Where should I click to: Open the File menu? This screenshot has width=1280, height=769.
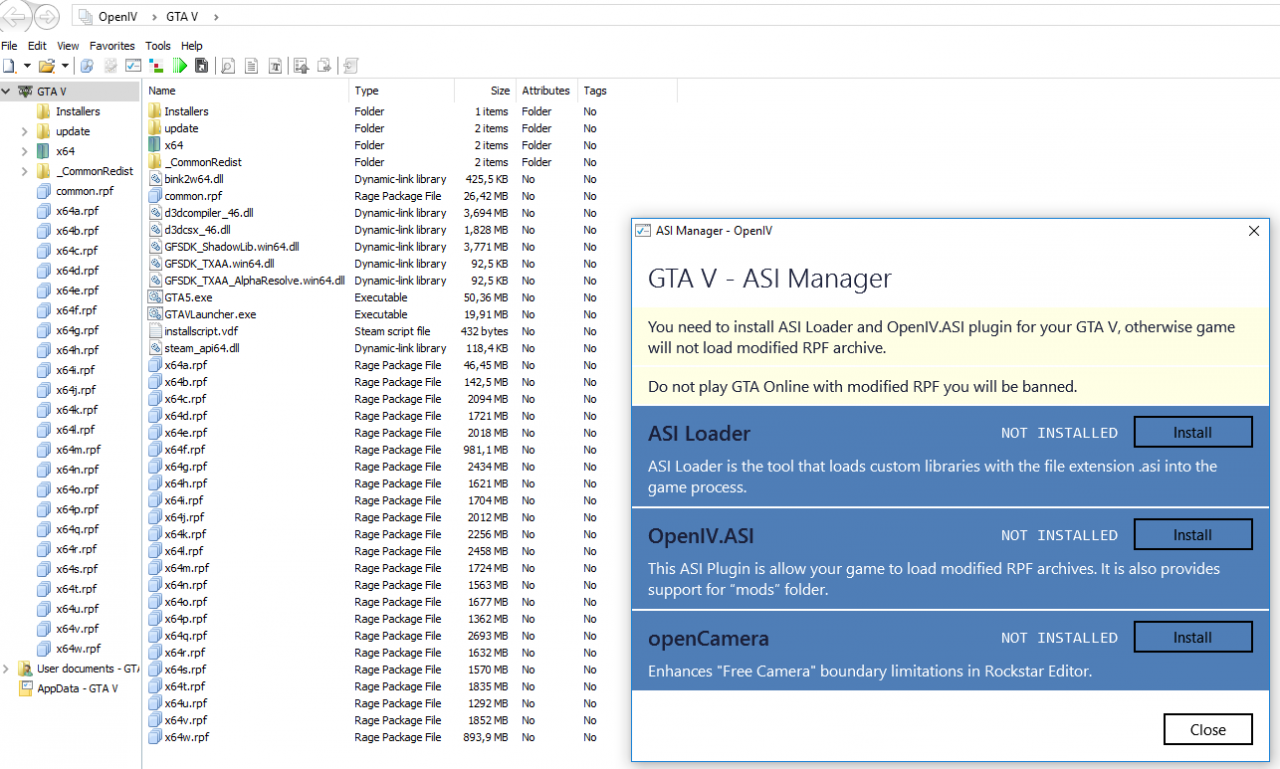(9, 46)
